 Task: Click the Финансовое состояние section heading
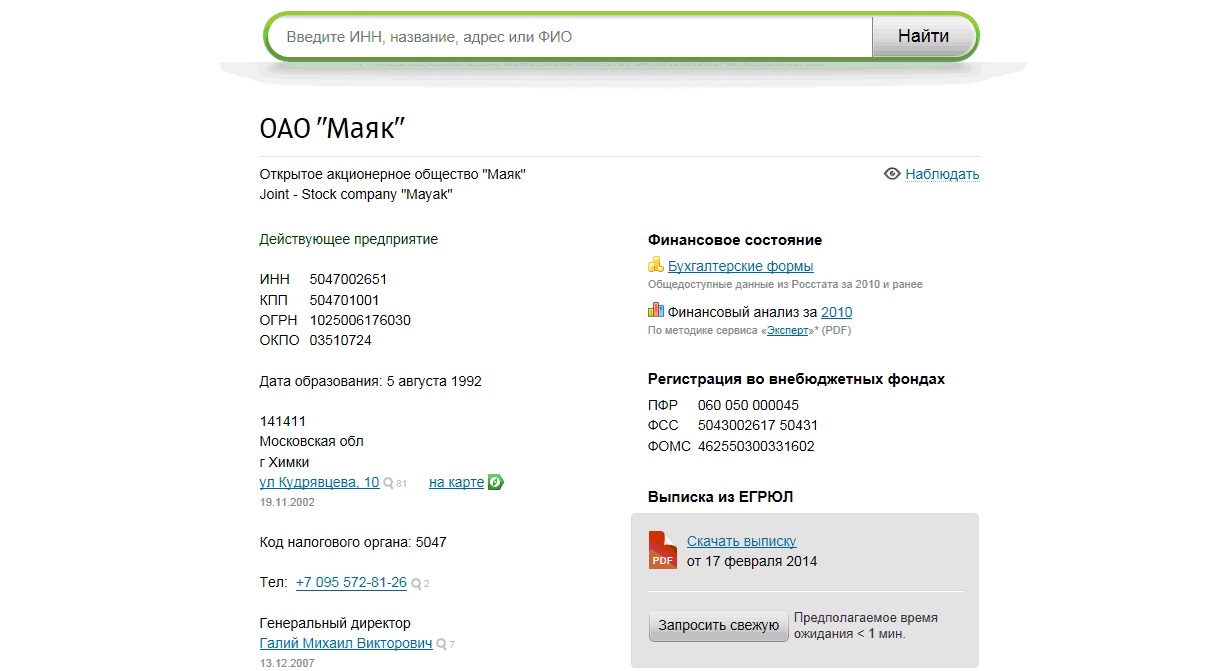pyautogui.click(x=735, y=240)
